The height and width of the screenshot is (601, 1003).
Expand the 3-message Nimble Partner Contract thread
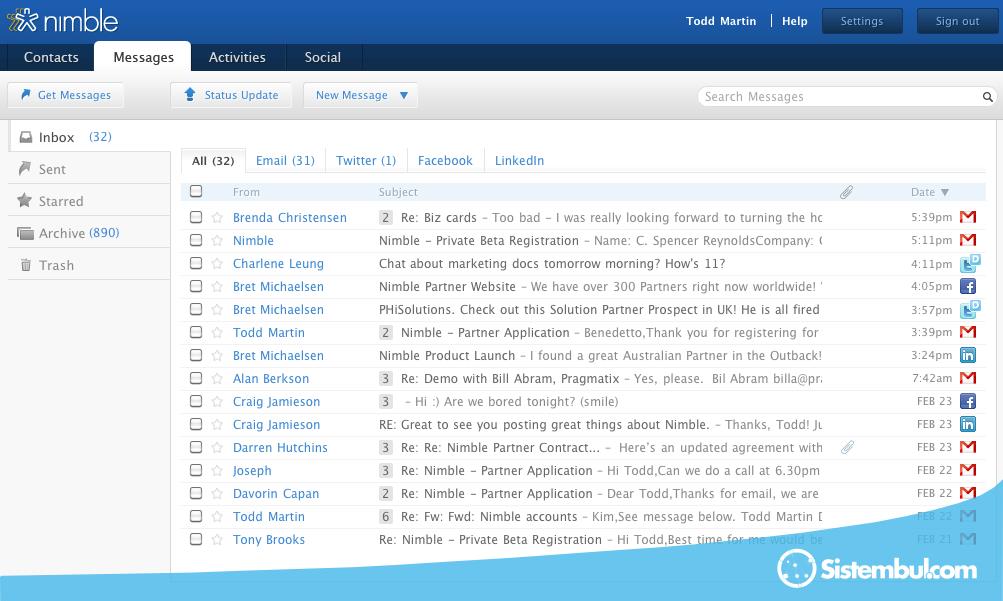(385, 448)
